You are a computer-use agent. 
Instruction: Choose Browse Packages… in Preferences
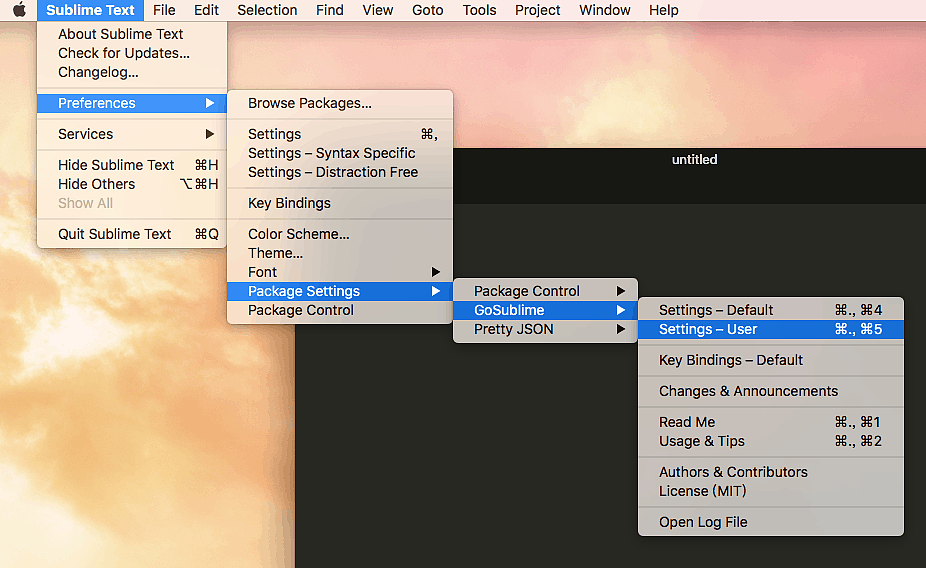click(310, 103)
